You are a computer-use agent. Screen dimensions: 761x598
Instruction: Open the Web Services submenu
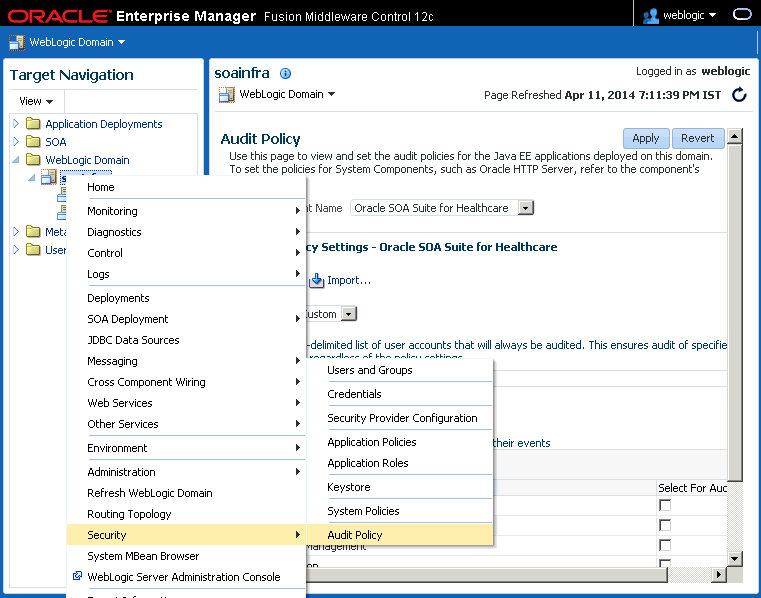coord(186,403)
